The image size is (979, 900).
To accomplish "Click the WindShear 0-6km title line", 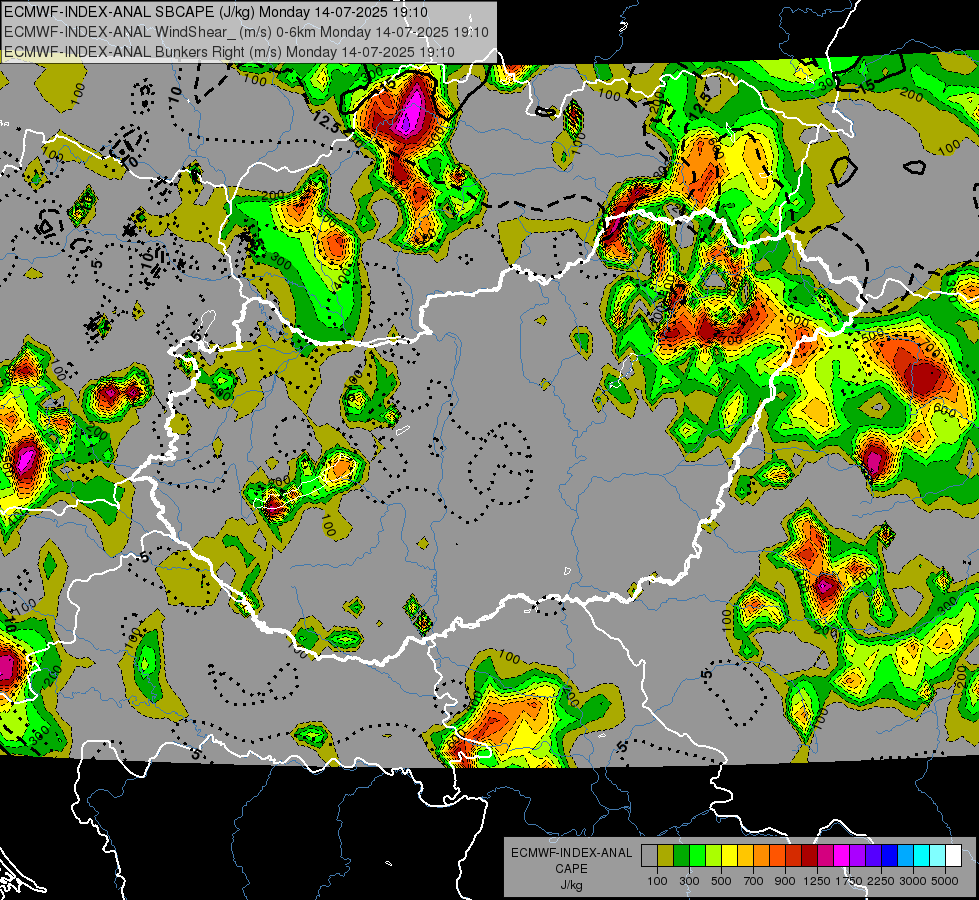I will click(x=247, y=32).
